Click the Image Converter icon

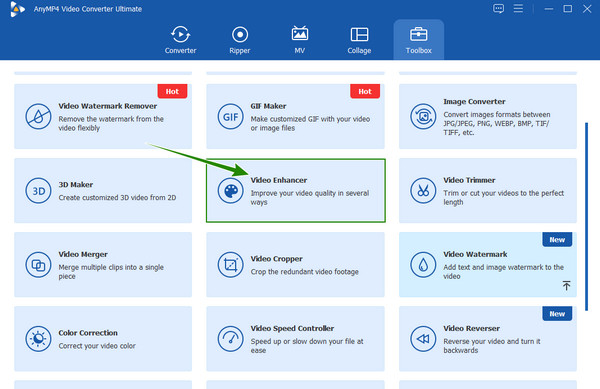click(423, 117)
